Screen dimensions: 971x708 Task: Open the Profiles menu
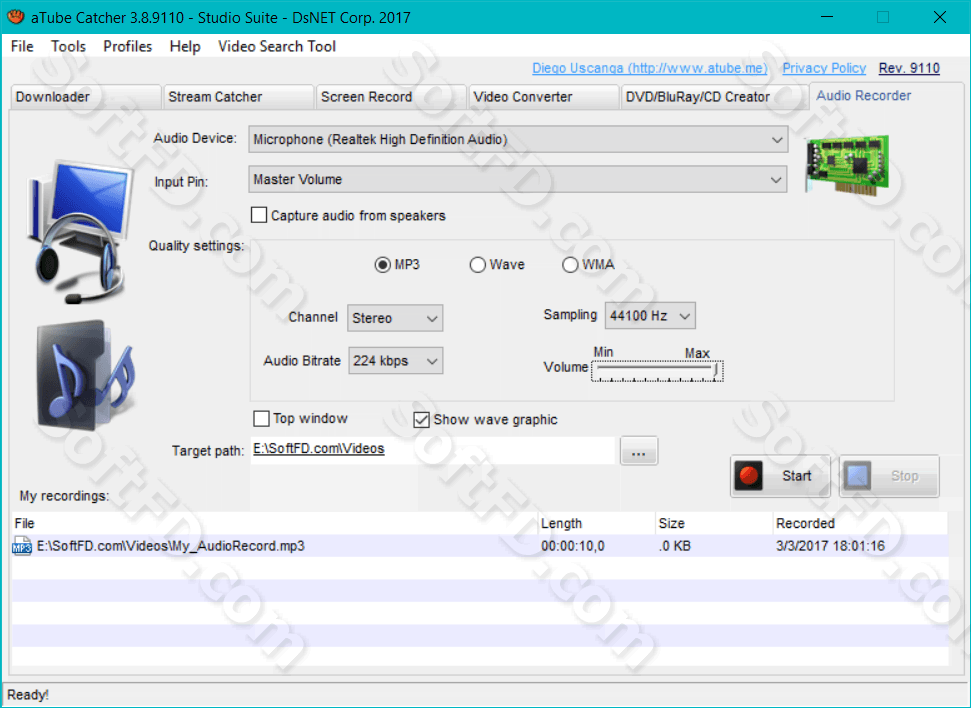pos(128,46)
